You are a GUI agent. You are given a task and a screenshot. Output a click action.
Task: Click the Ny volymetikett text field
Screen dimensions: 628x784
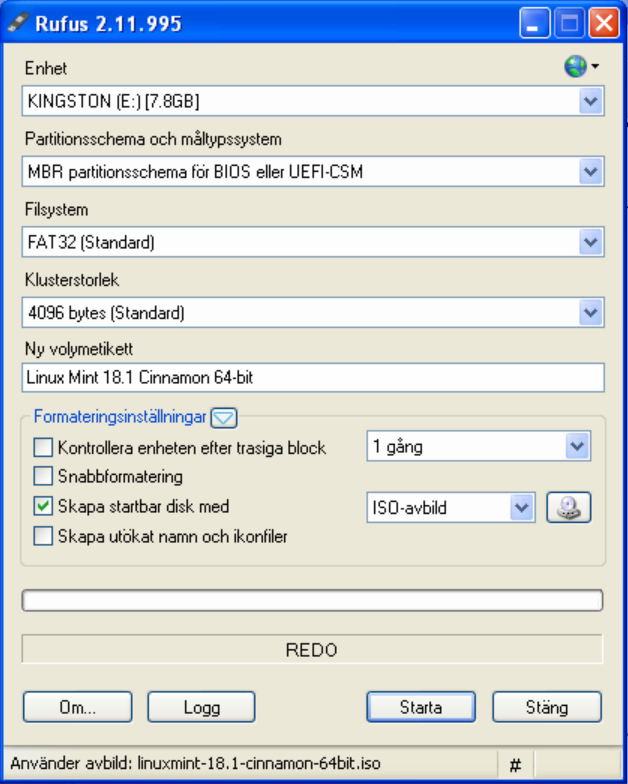pyautogui.click(x=313, y=378)
